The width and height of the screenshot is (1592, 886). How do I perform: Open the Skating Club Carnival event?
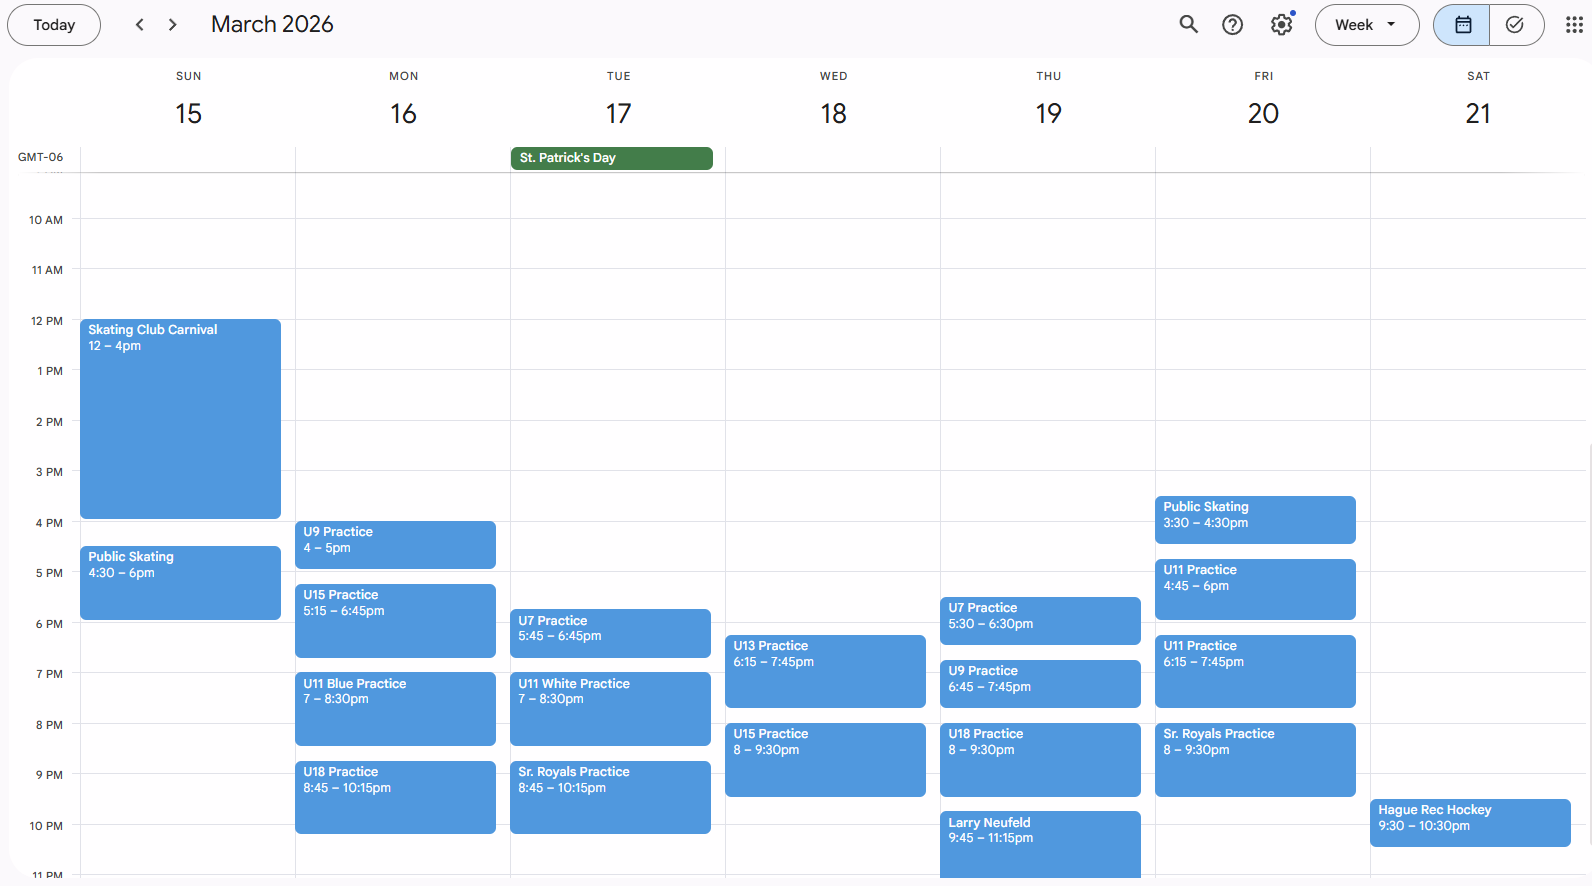[x=180, y=418]
